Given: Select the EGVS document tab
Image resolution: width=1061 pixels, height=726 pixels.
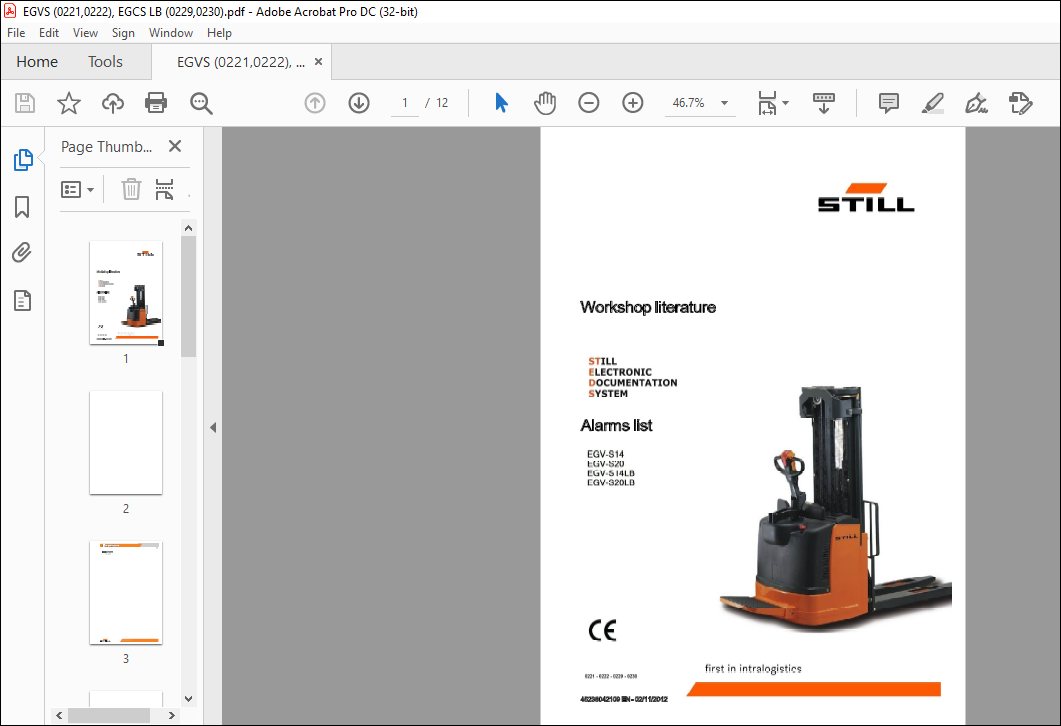Looking at the screenshot, I should click(240, 62).
